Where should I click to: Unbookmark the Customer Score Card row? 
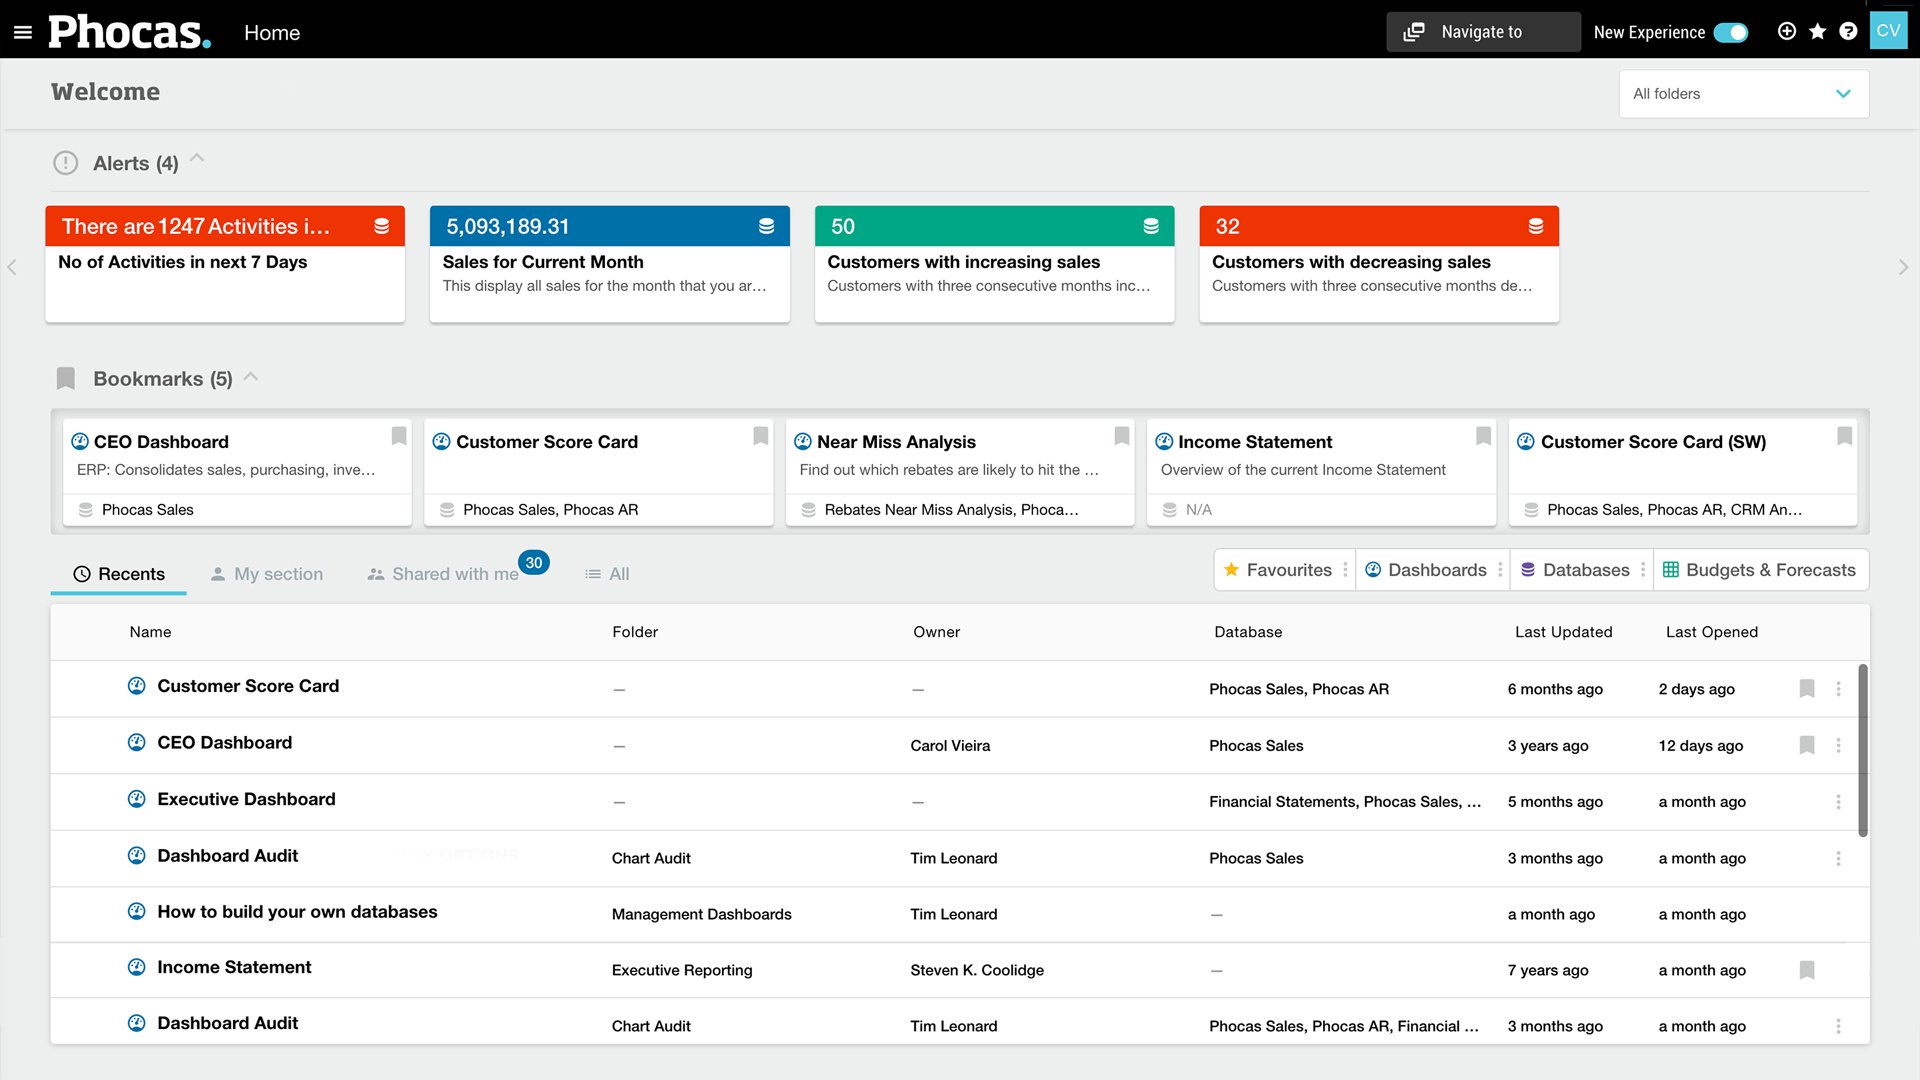point(1807,689)
